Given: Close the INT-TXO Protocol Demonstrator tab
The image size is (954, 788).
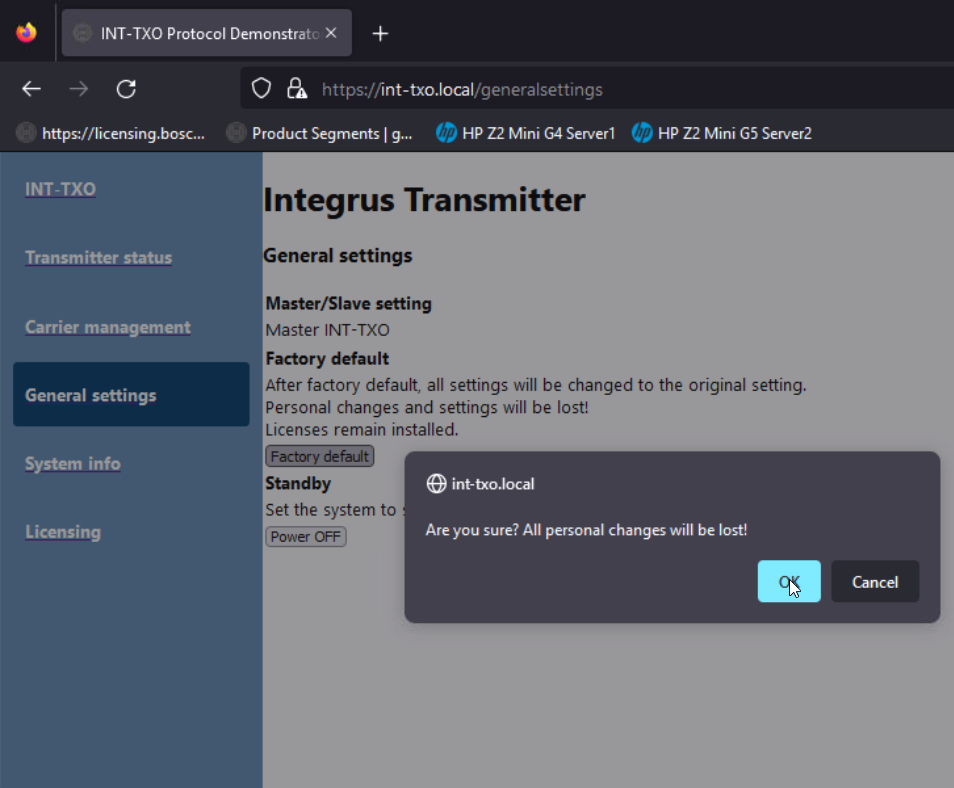Looking at the screenshot, I should 331,33.
